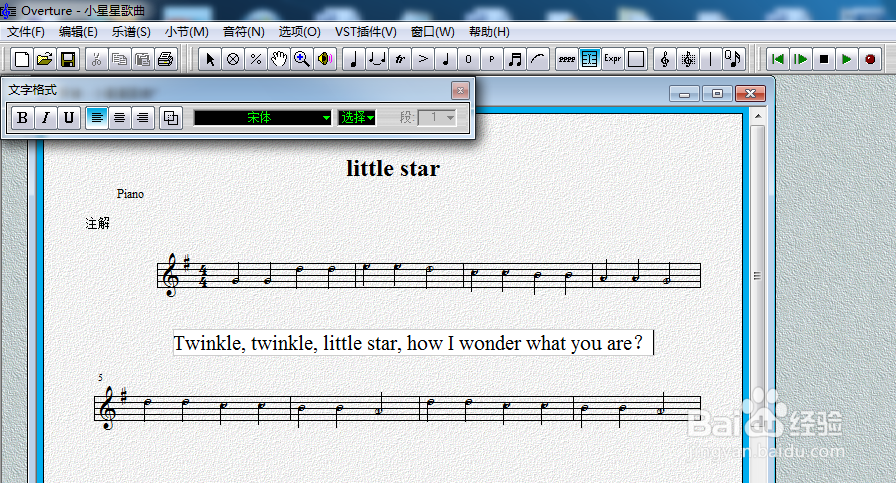The image size is (896, 483).
Task: Rewind playback to the beginning
Action: tap(778, 59)
